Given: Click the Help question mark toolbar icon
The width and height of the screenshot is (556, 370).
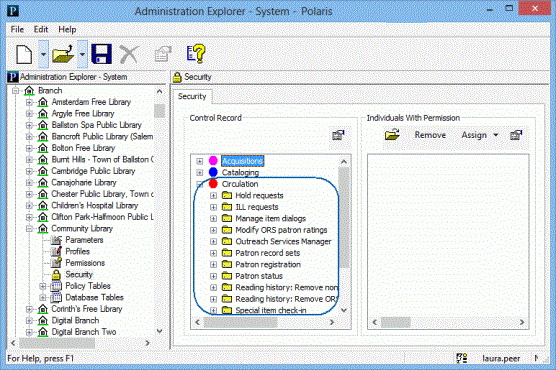Looking at the screenshot, I should (196, 54).
